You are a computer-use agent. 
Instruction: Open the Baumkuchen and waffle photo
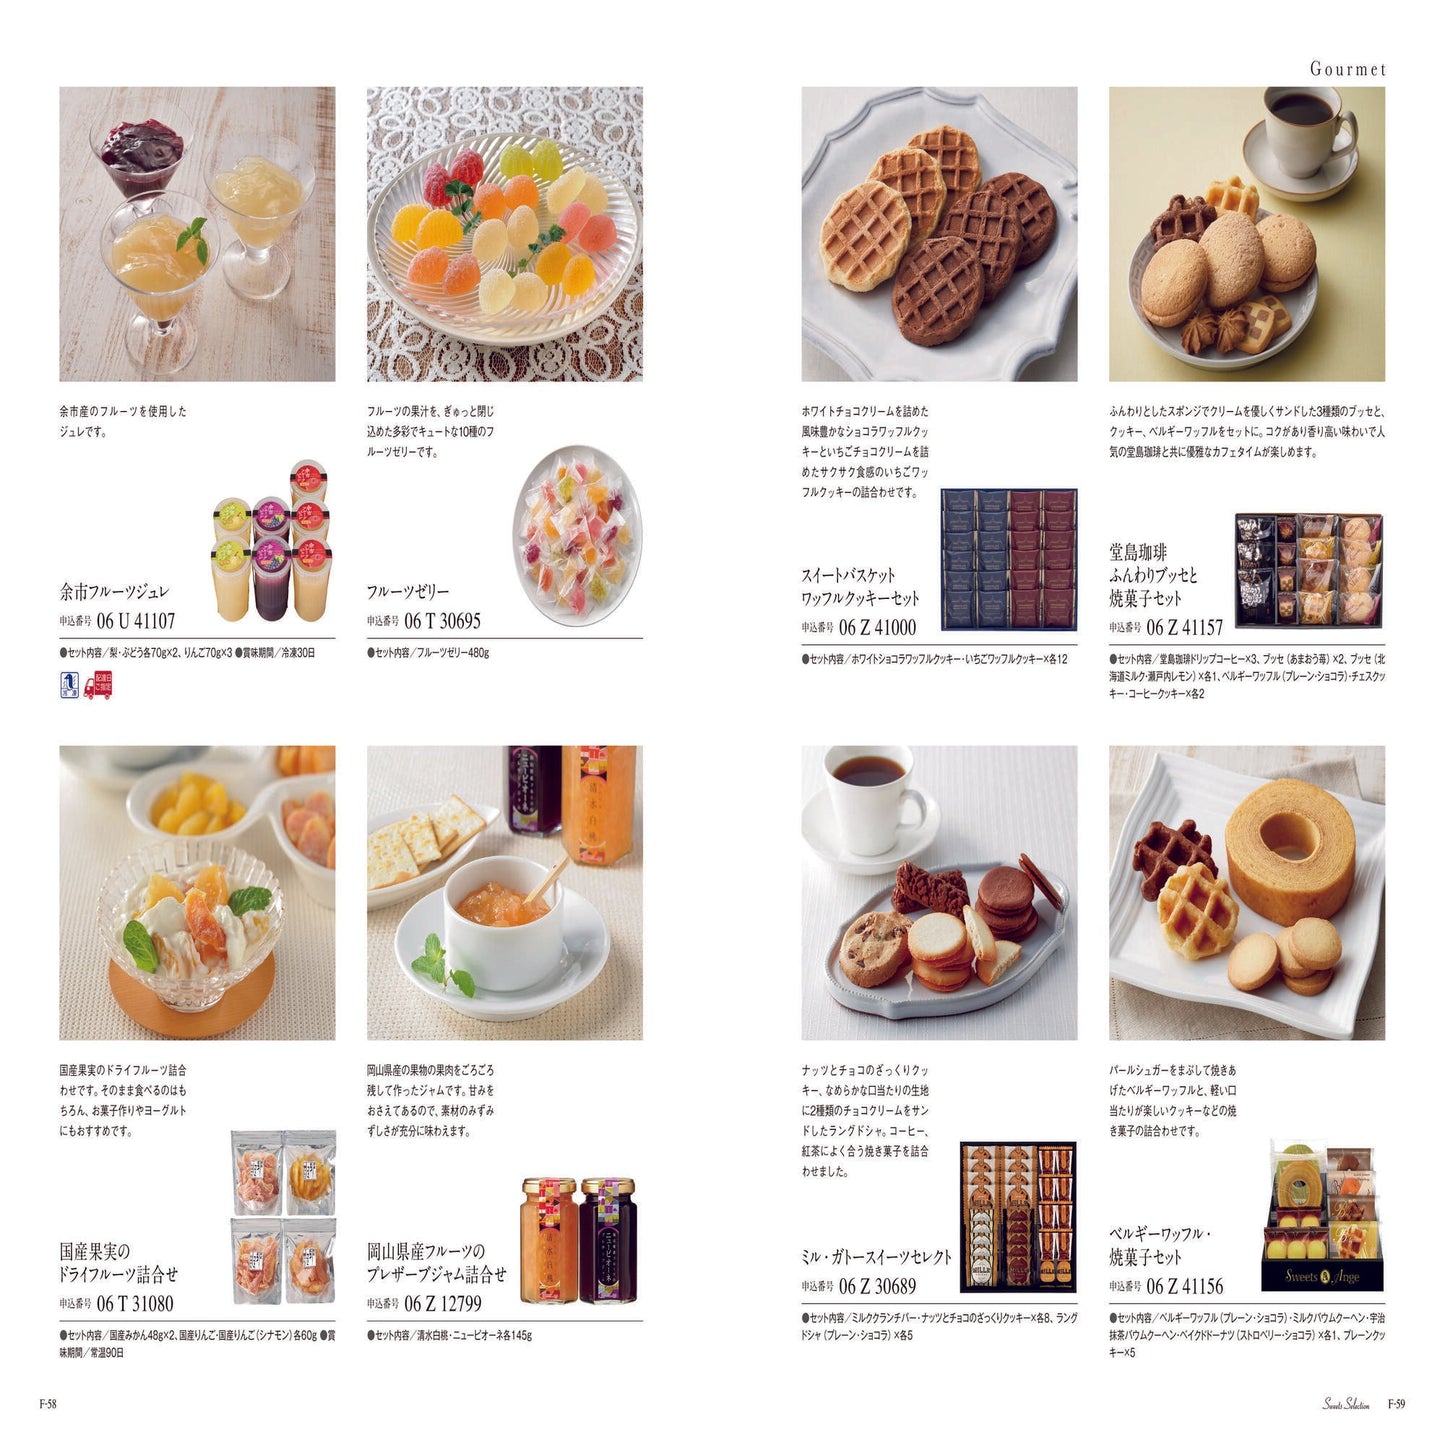pos(1247,893)
